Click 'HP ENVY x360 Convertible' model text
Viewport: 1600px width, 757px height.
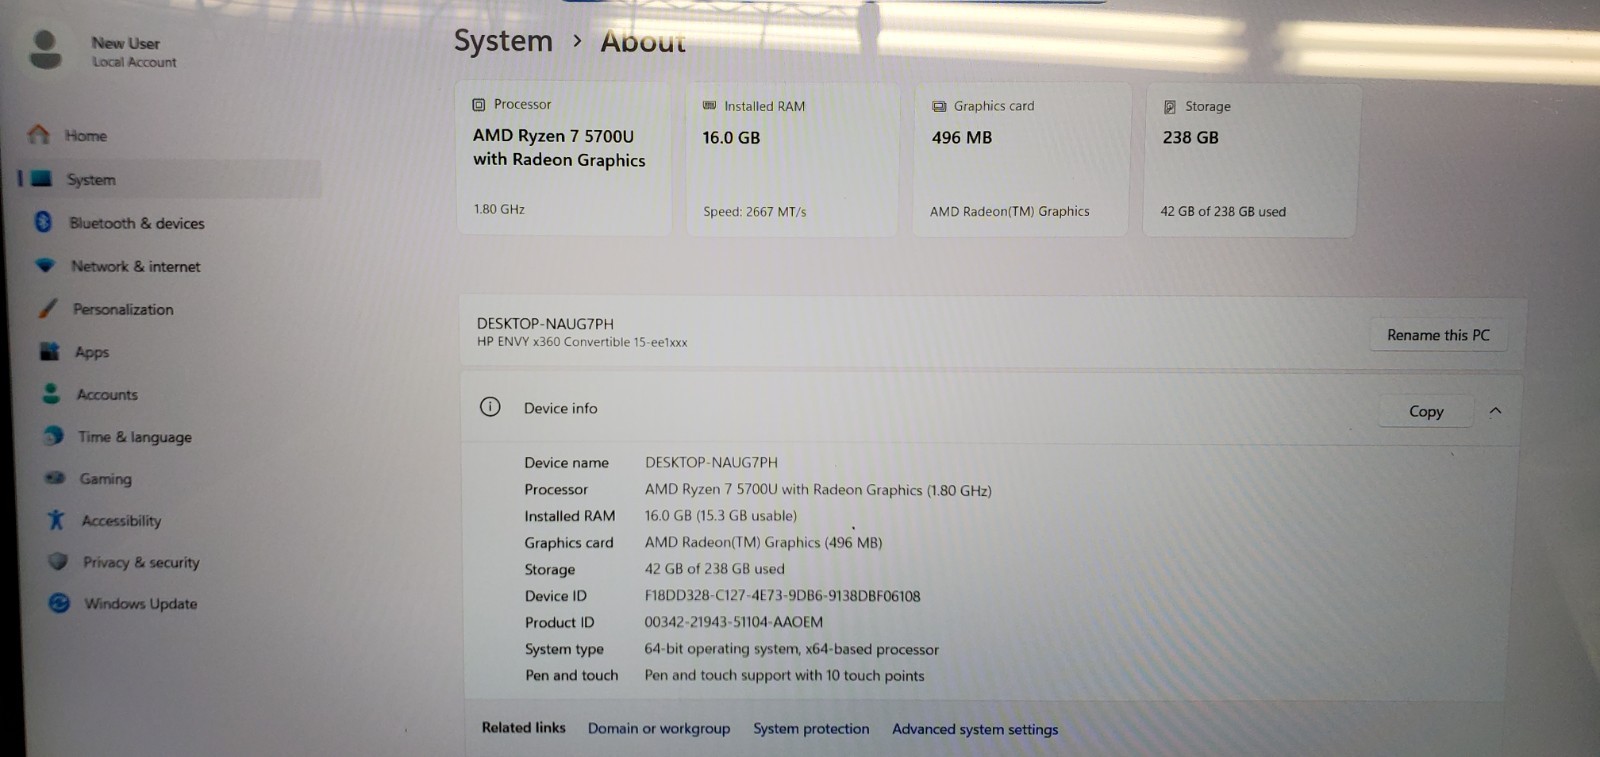tap(582, 342)
